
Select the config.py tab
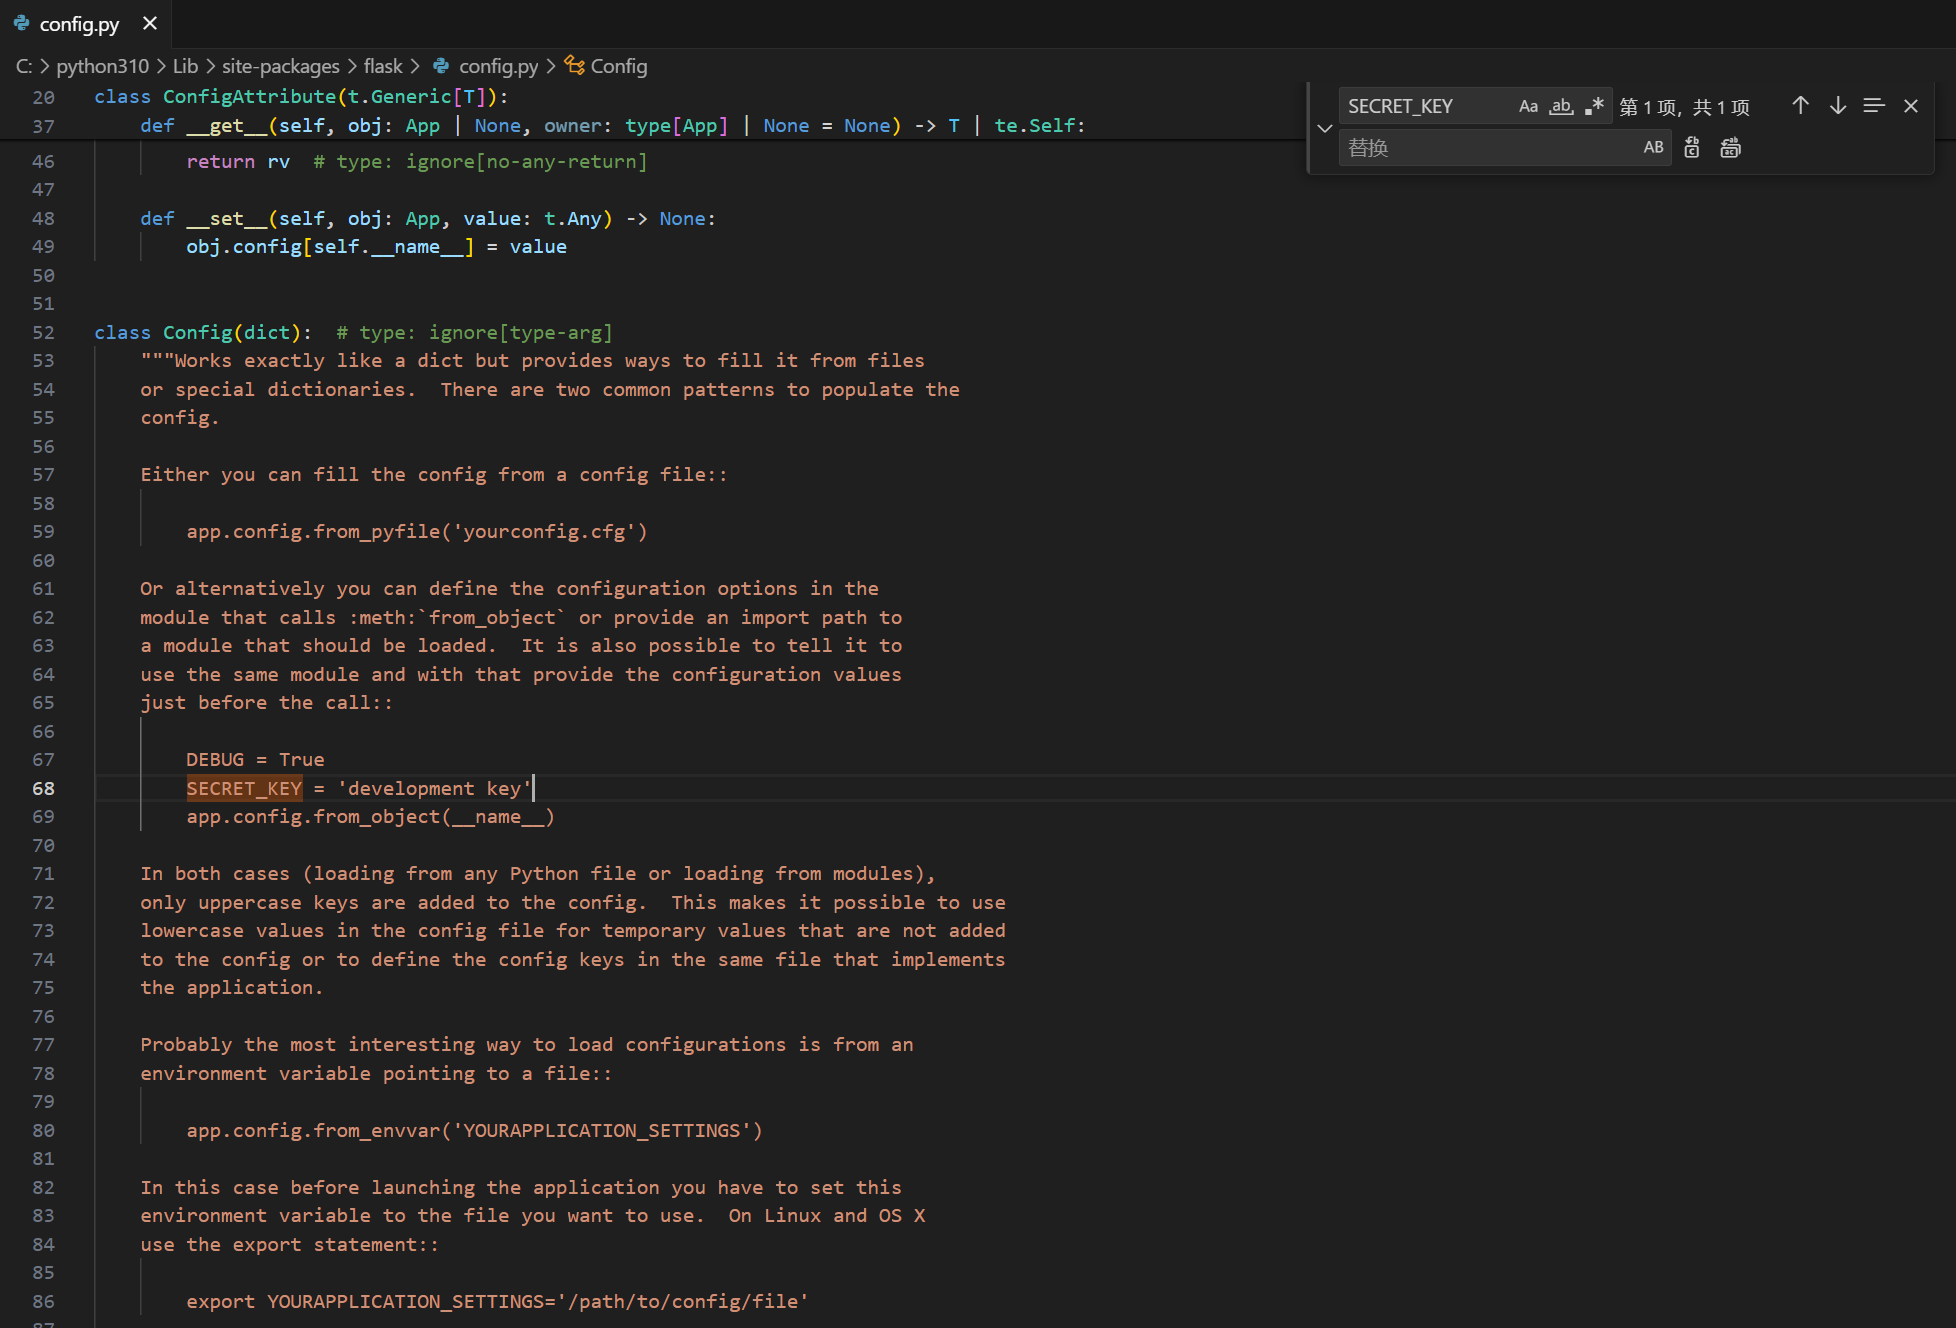pos(78,24)
